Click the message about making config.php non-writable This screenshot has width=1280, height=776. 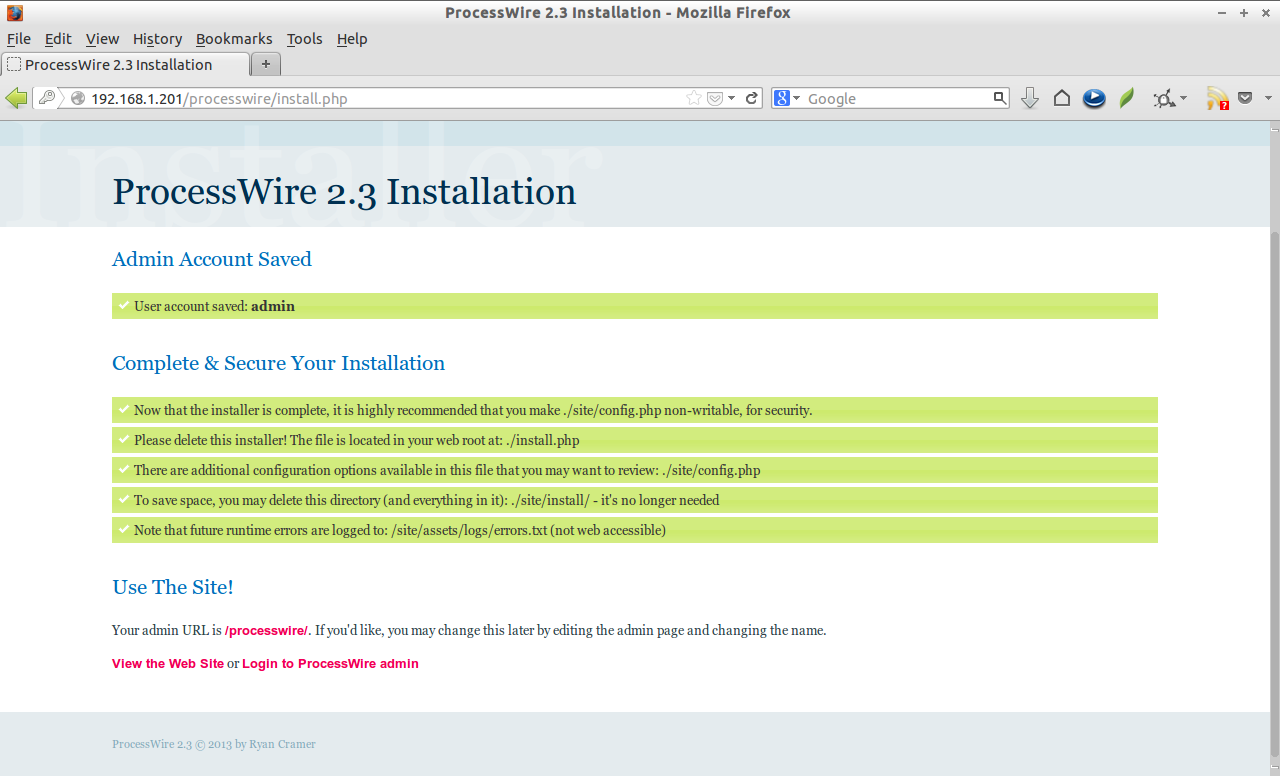[635, 410]
